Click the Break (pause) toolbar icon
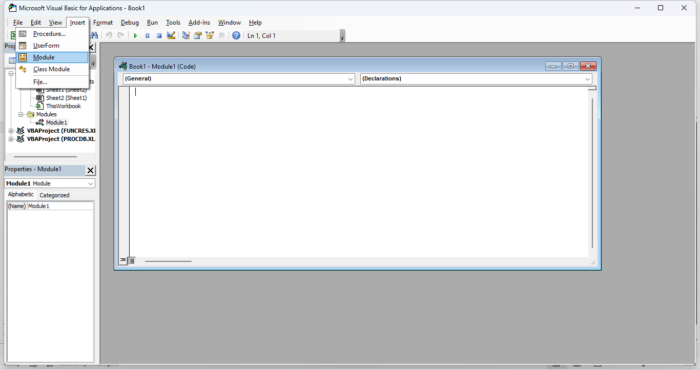The height and width of the screenshot is (370, 700). pos(147,35)
